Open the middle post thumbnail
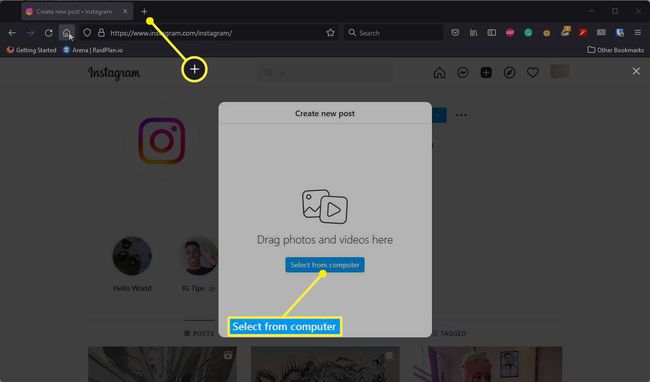The width and height of the screenshot is (650, 382). [x=325, y=364]
